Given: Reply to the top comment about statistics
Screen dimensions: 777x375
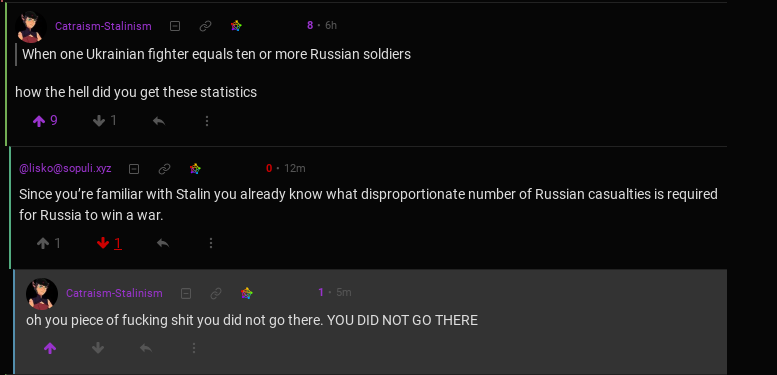Looking at the screenshot, I should 159,121.
